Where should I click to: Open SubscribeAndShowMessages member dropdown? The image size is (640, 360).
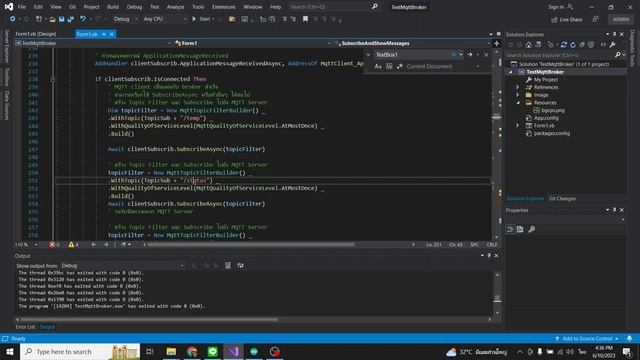pos(412,43)
